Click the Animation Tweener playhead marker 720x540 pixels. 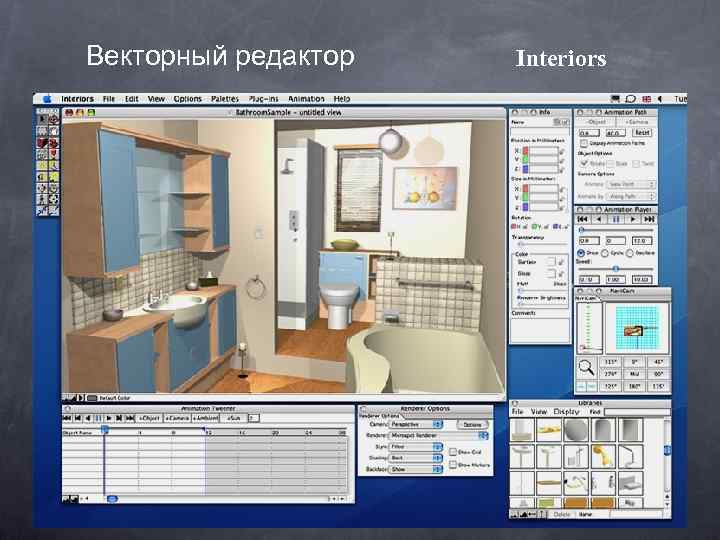pos(105,430)
